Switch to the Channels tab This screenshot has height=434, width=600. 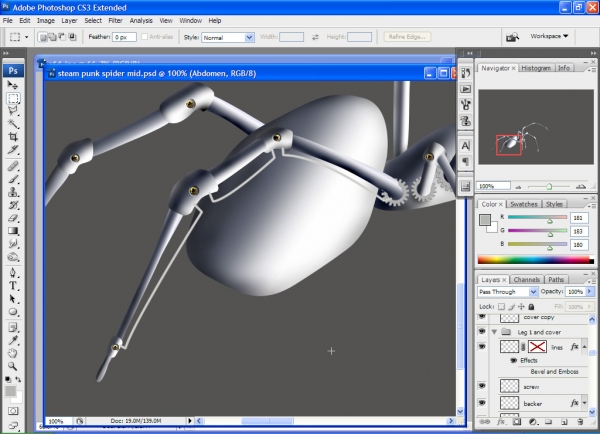click(x=527, y=280)
